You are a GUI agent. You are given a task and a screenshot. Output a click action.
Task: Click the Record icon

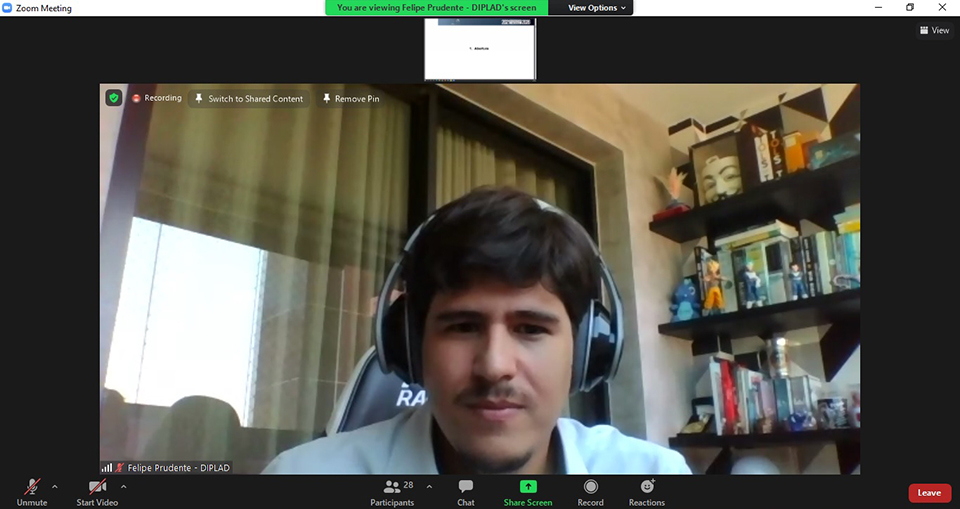click(590, 487)
